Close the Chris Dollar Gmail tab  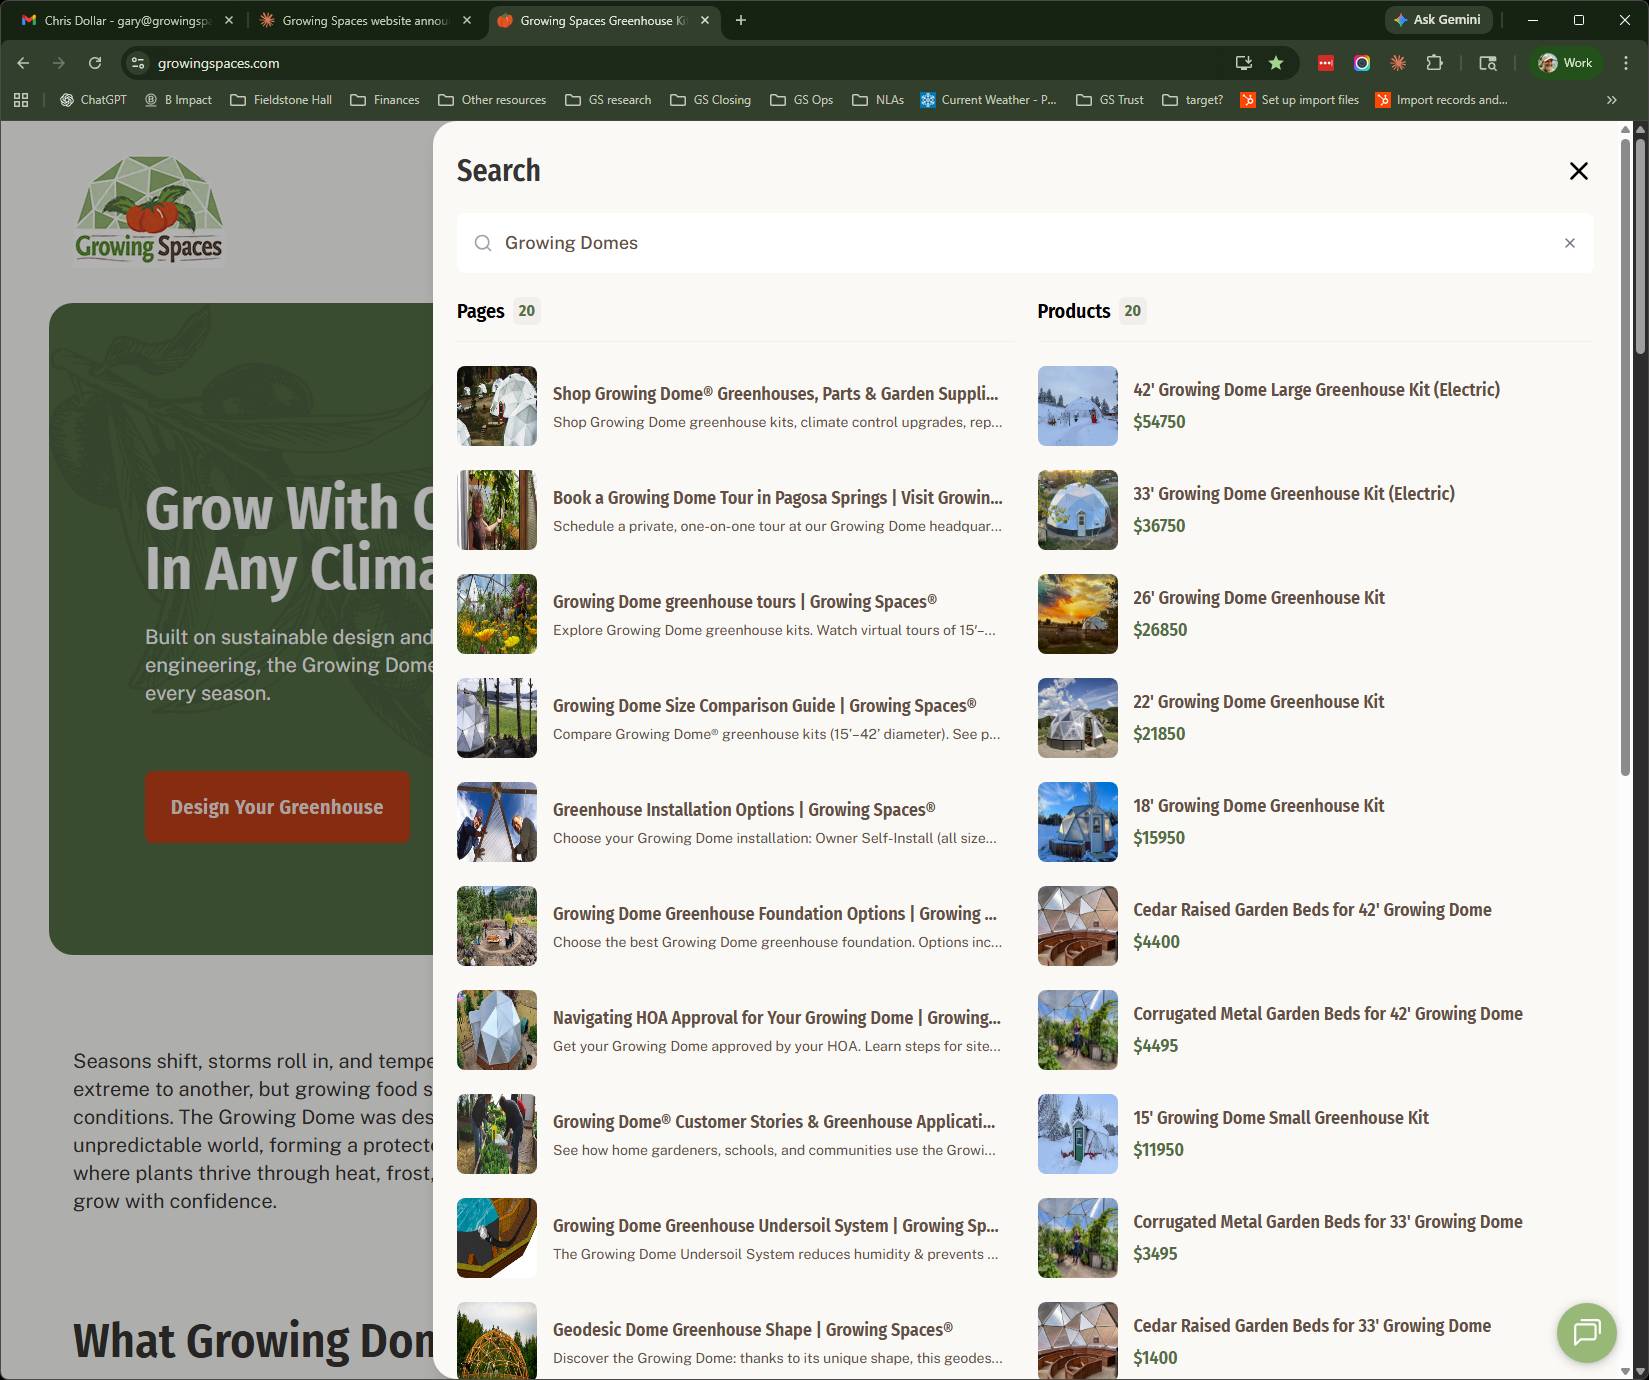(x=229, y=20)
